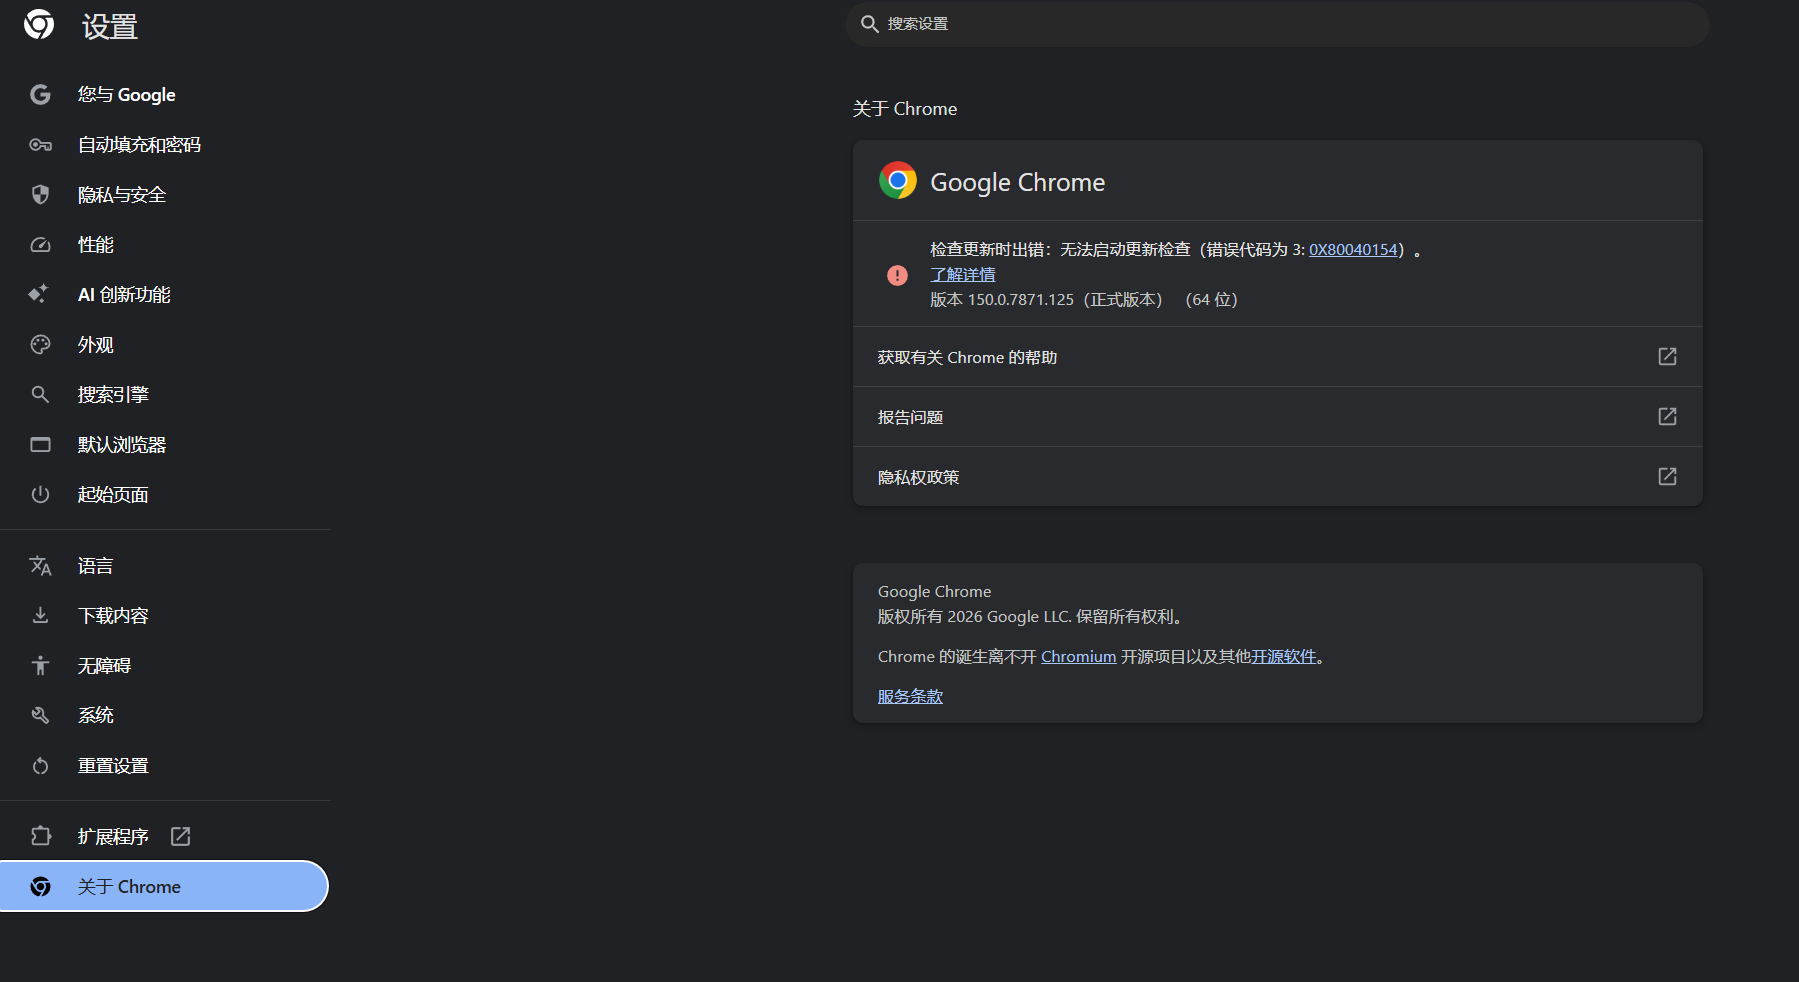The width and height of the screenshot is (1799, 982).
Task: Click the colorful Google Chrome logo in card
Action: pyautogui.click(x=898, y=181)
